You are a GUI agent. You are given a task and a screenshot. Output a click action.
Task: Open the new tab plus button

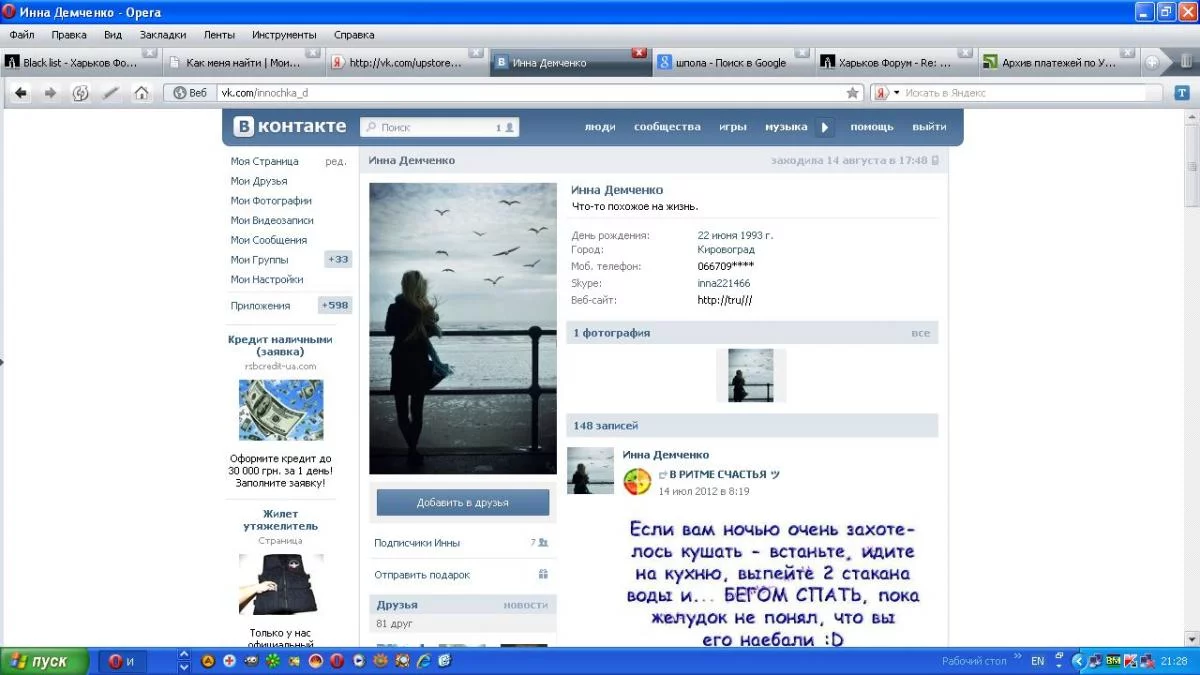click(1152, 62)
